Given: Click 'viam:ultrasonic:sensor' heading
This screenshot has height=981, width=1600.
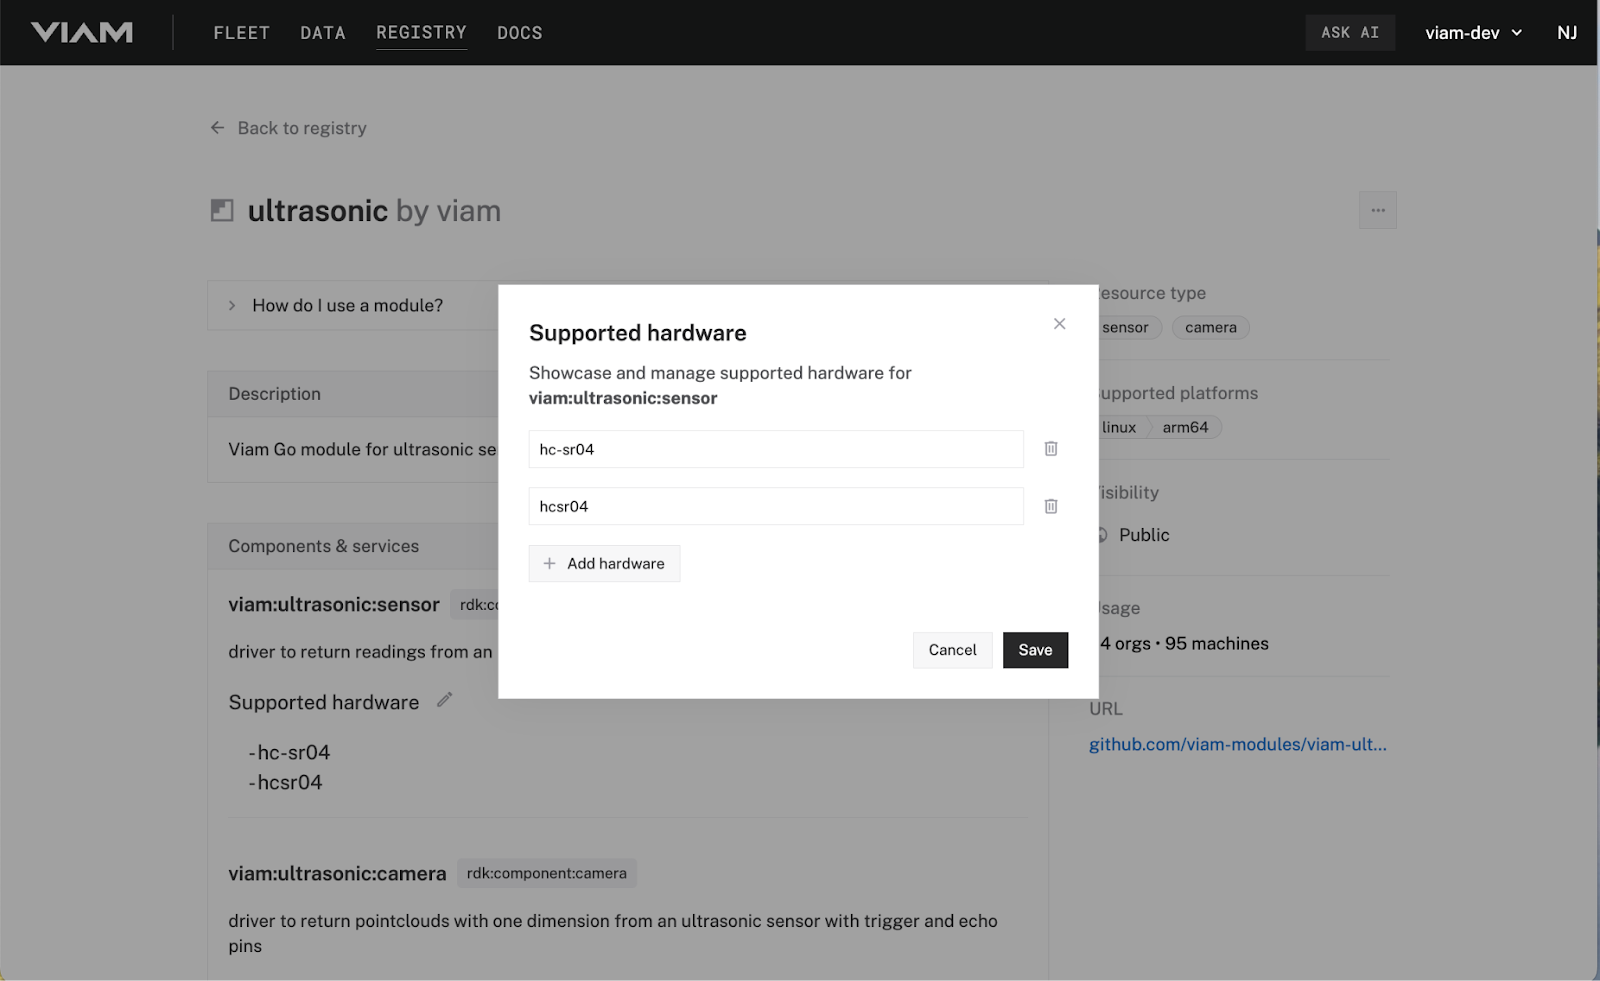Looking at the screenshot, I should click(x=334, y=604).
